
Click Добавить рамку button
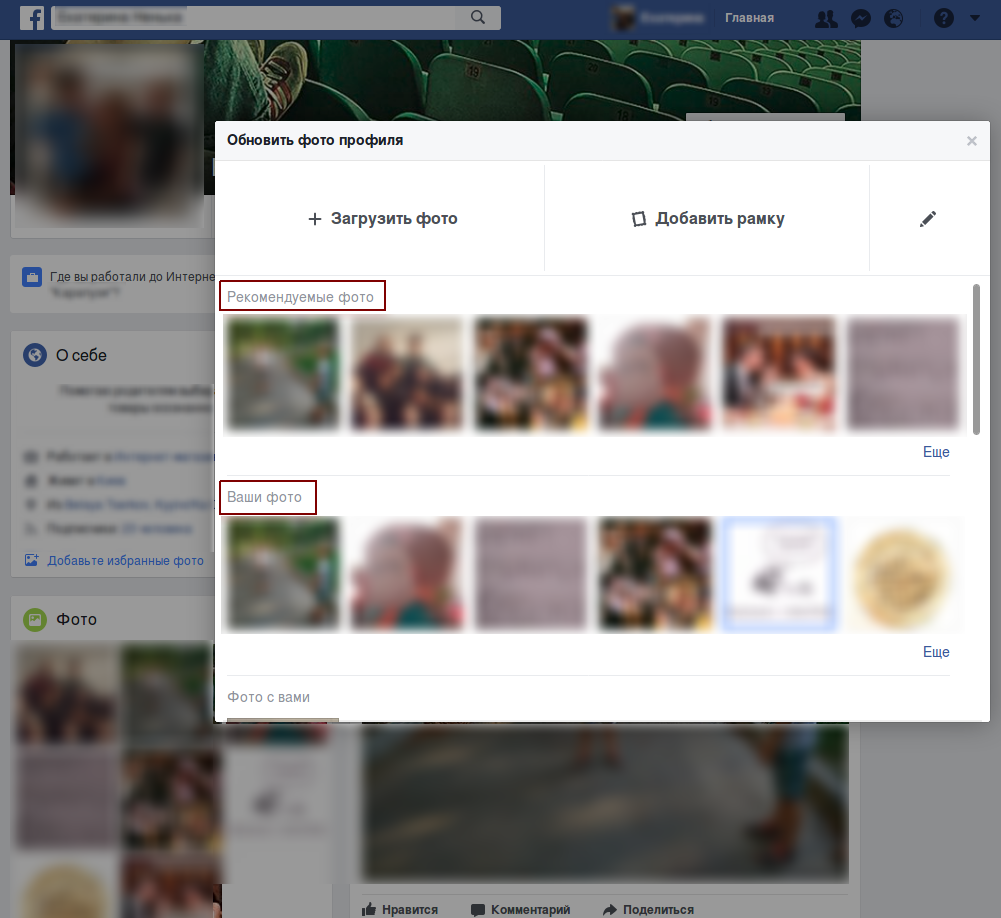[x=708, y=219]
